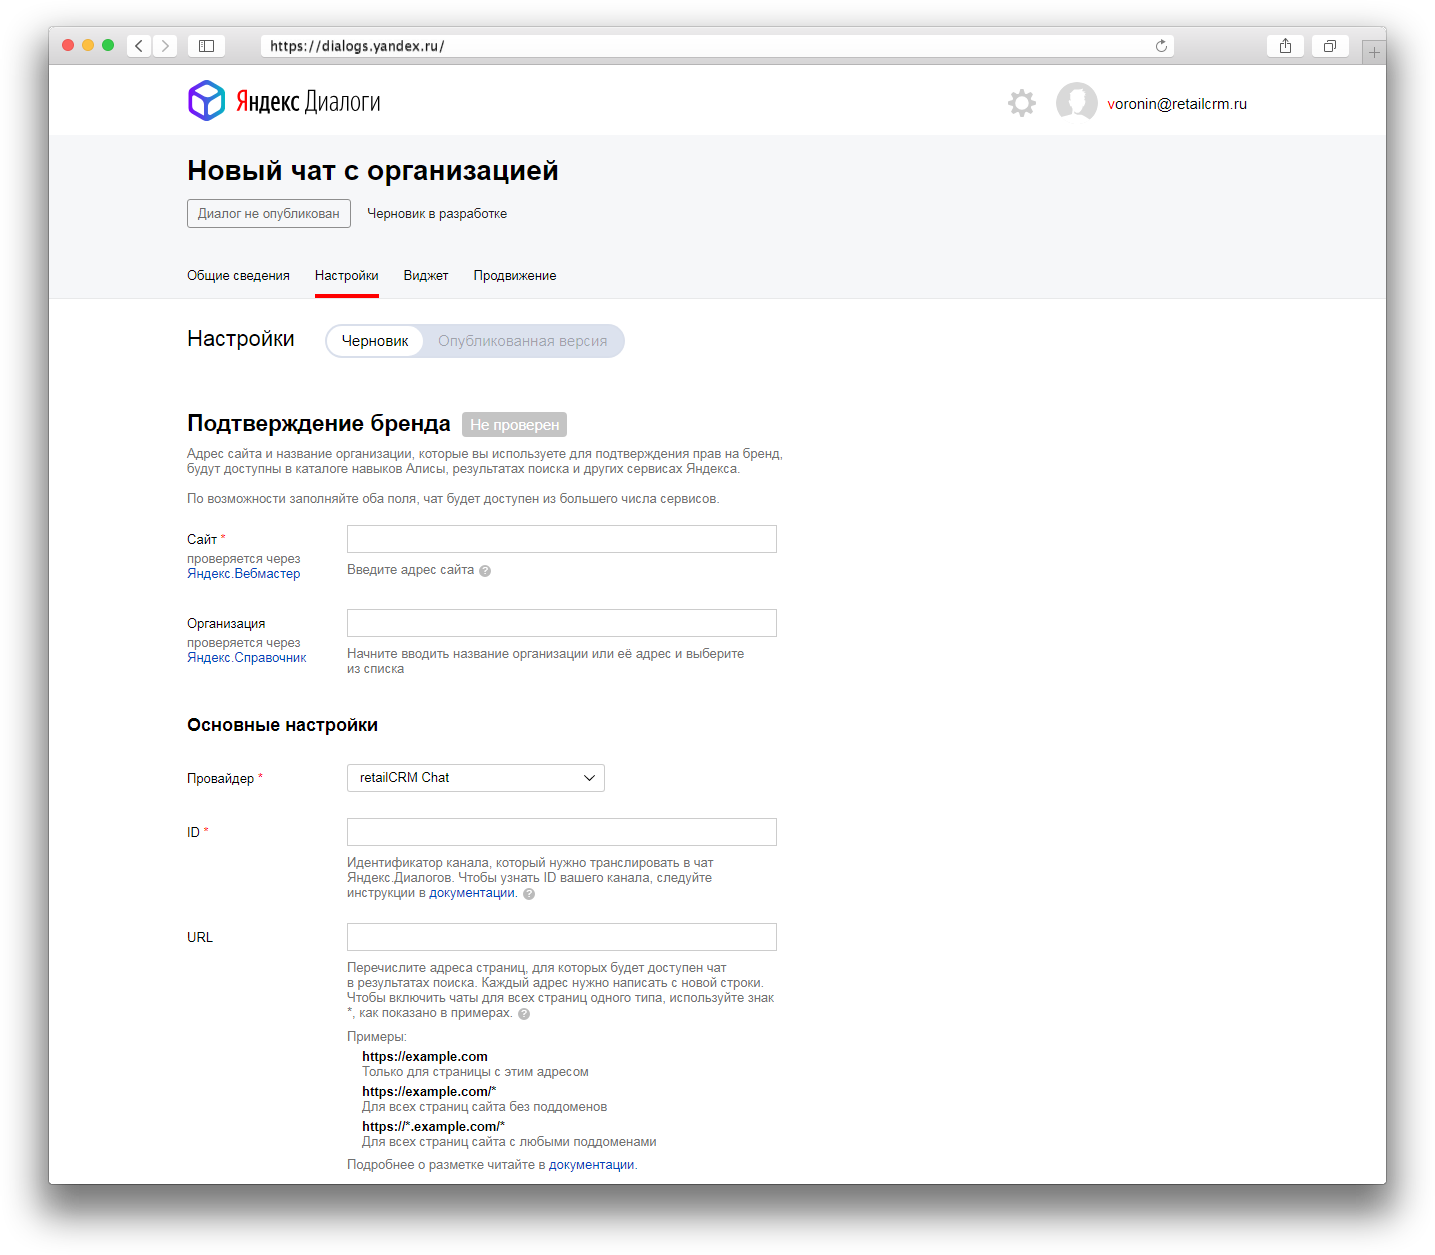Open the документации link under URL examples
Screen dimensions: 1435x1255
tap(591, 1165)
